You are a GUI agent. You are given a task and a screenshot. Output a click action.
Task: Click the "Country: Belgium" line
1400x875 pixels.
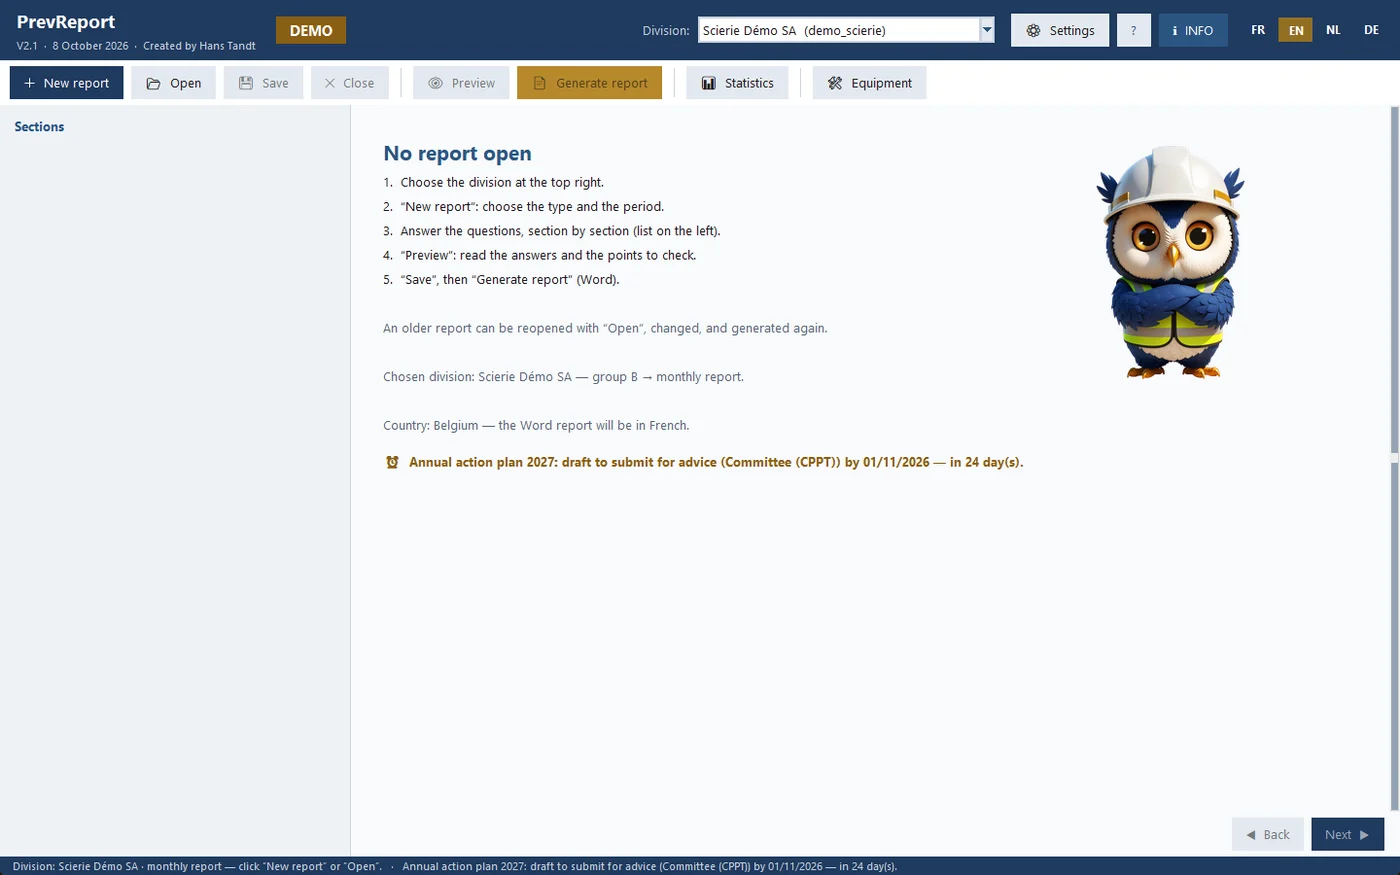(536, 425)
